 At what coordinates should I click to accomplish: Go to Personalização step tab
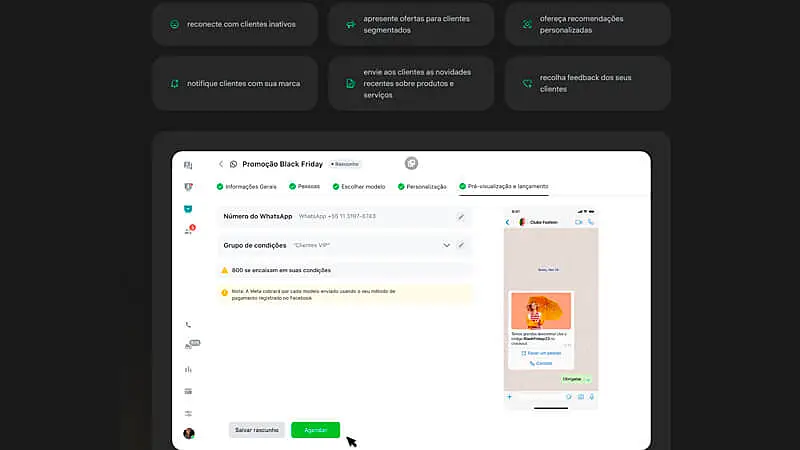pos(422,187)
